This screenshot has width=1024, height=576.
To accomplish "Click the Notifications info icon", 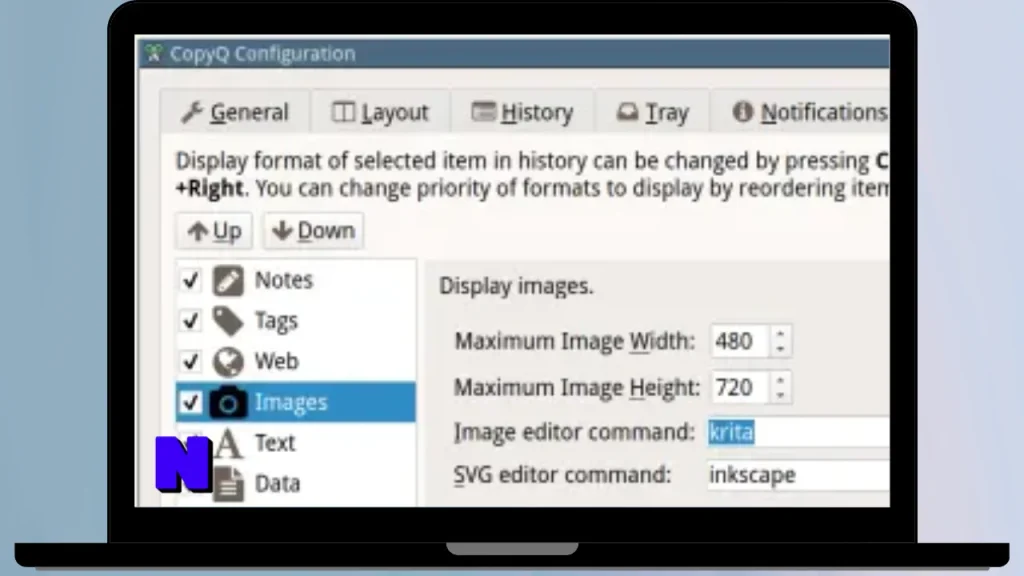I will click(743, 112).
